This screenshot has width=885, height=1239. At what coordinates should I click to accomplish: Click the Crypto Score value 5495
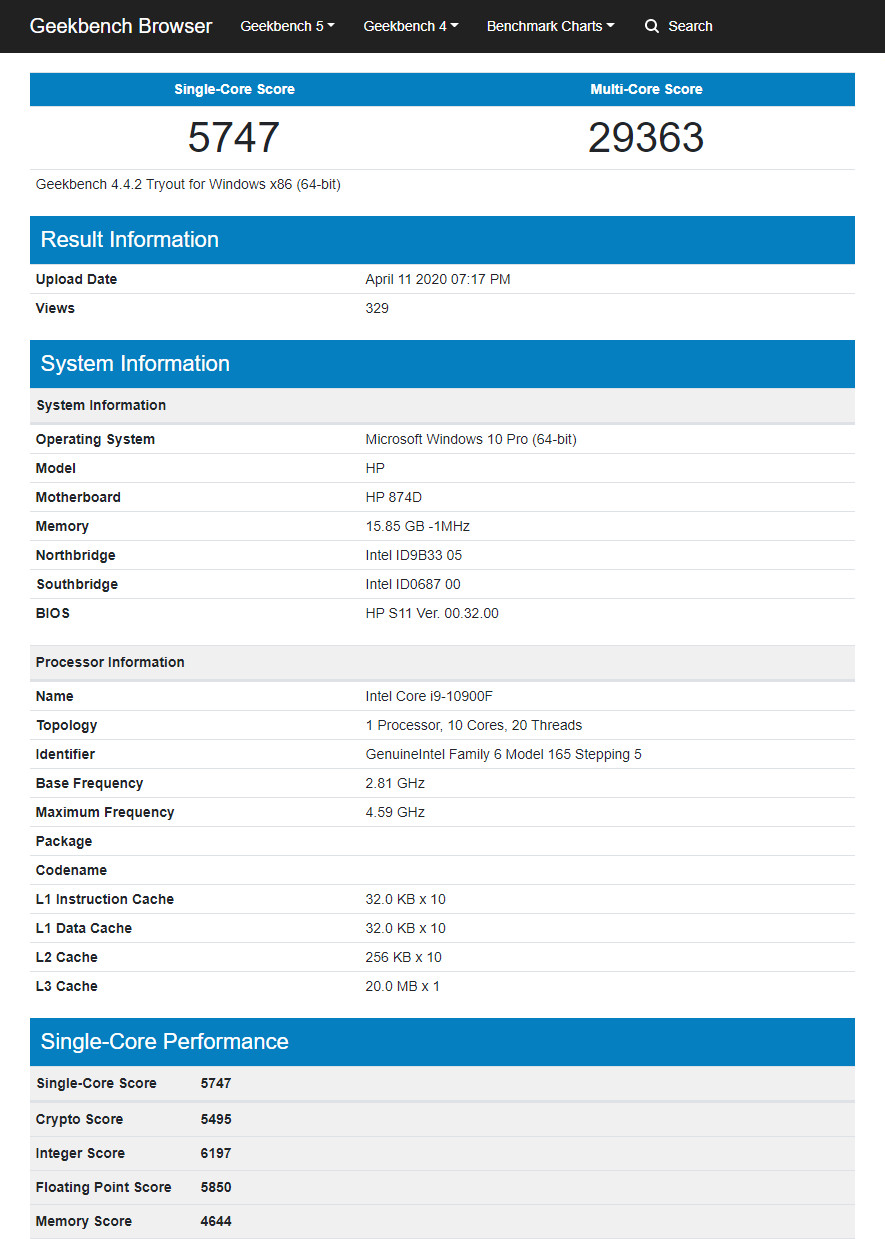click(216, 1119)
